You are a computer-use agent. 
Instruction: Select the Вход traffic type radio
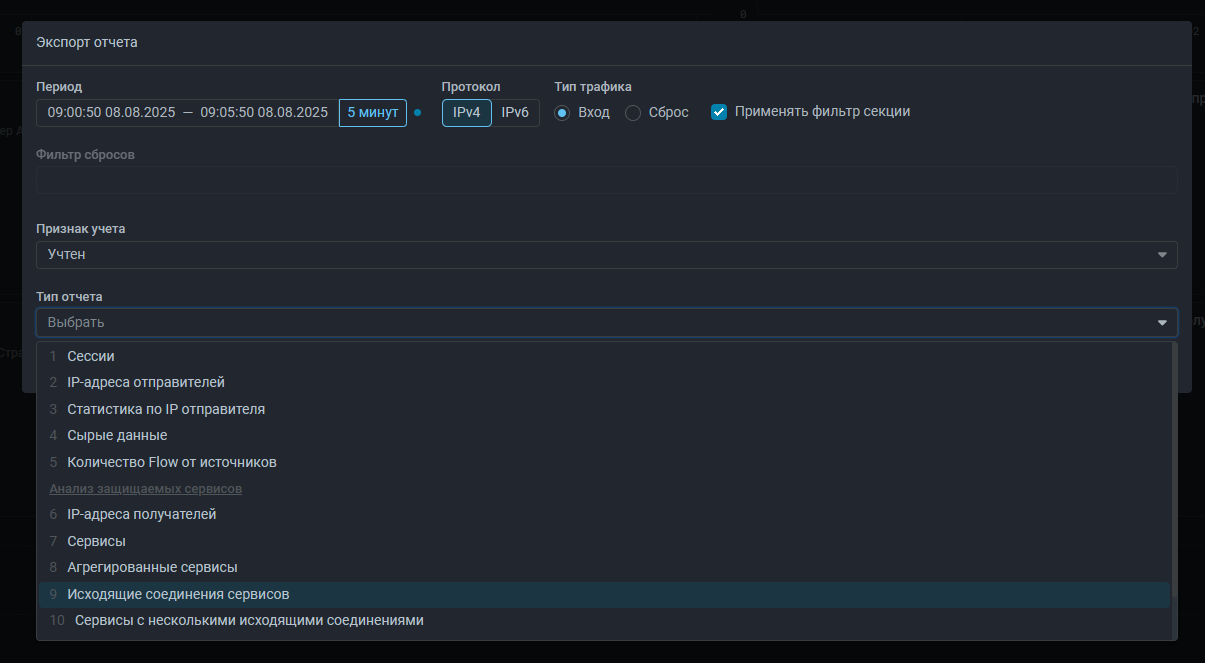562,113
